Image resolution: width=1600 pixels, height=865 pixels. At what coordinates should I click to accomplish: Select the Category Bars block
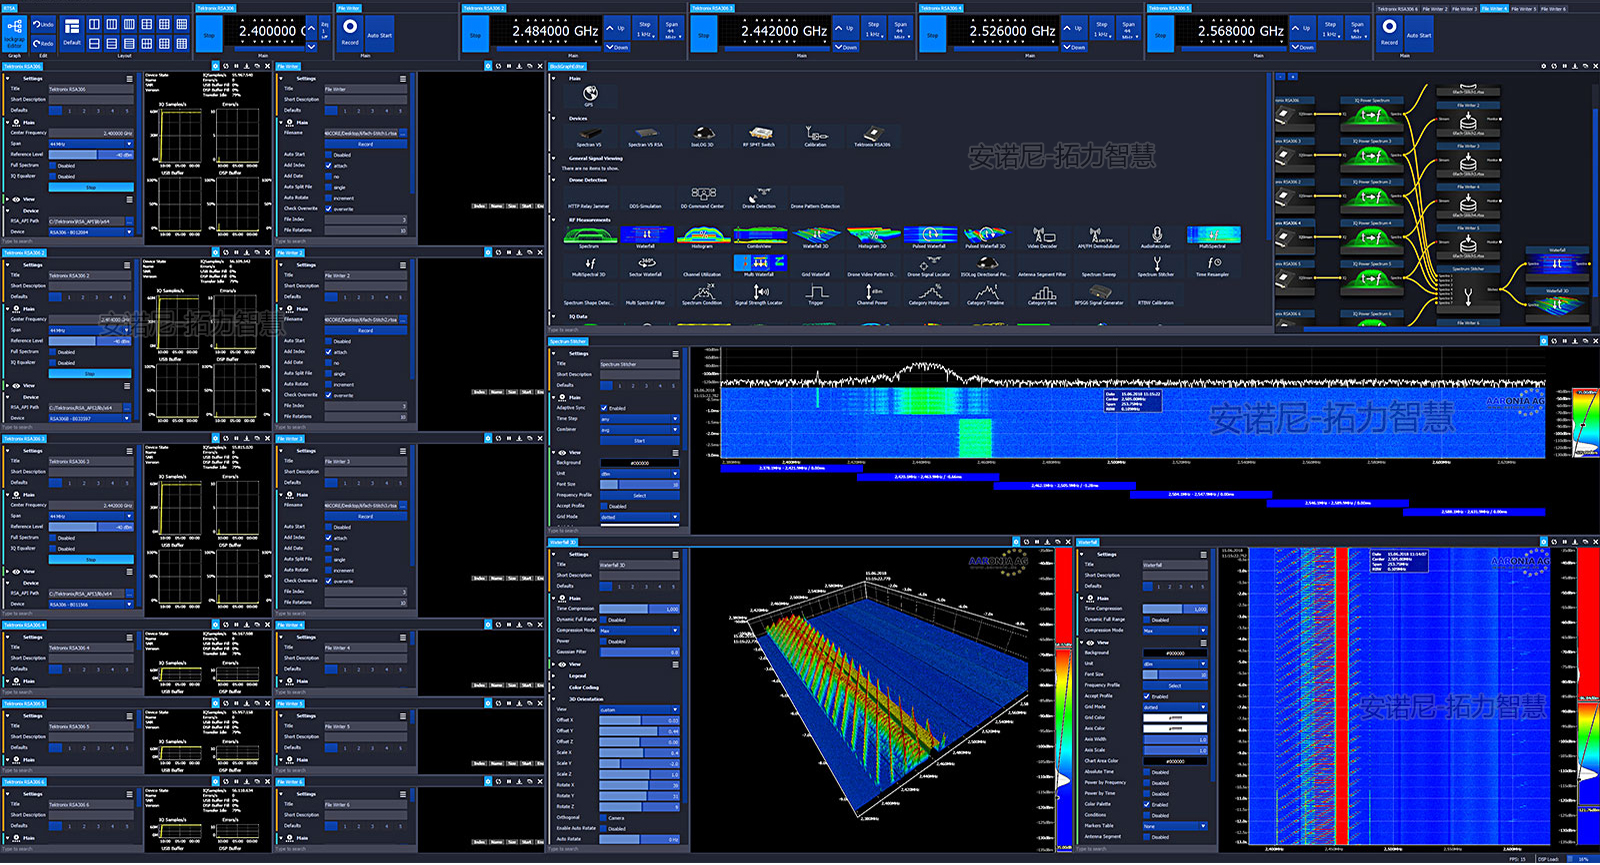[1042, 294]
